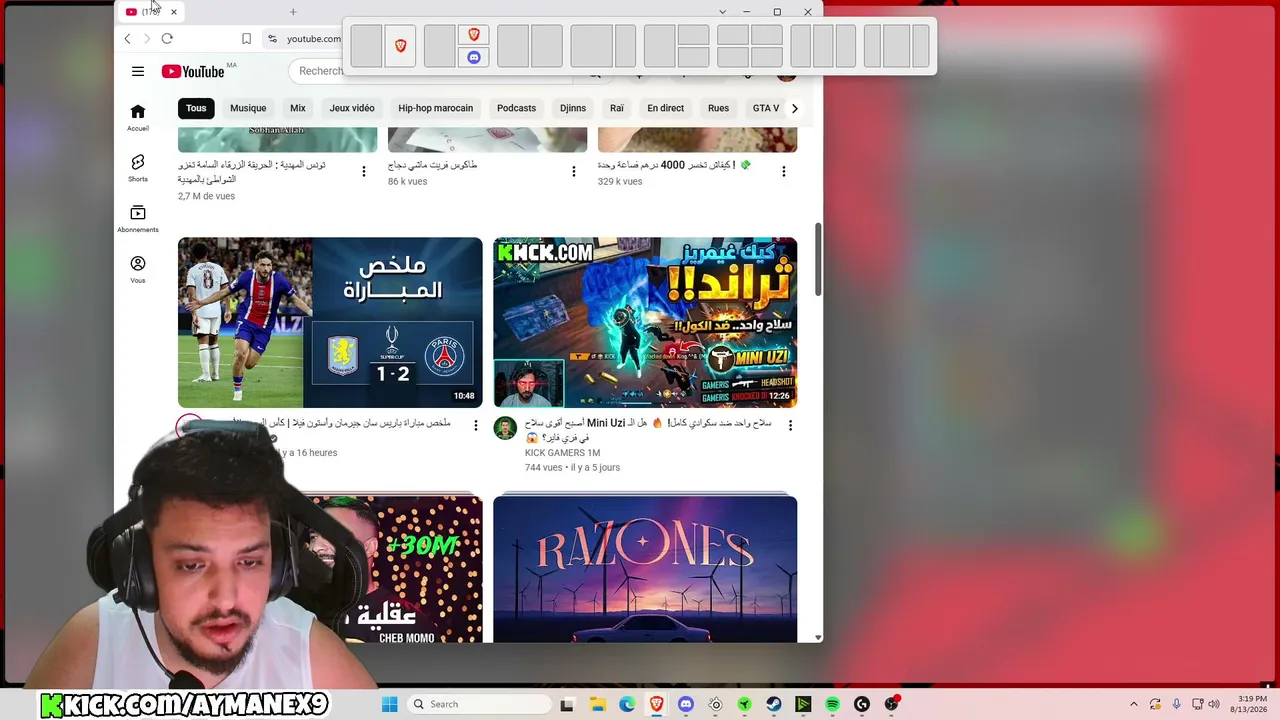Open Vous in the YouTube sidebar
This screenshot has width=1280, height=720.
pos(138,270)
